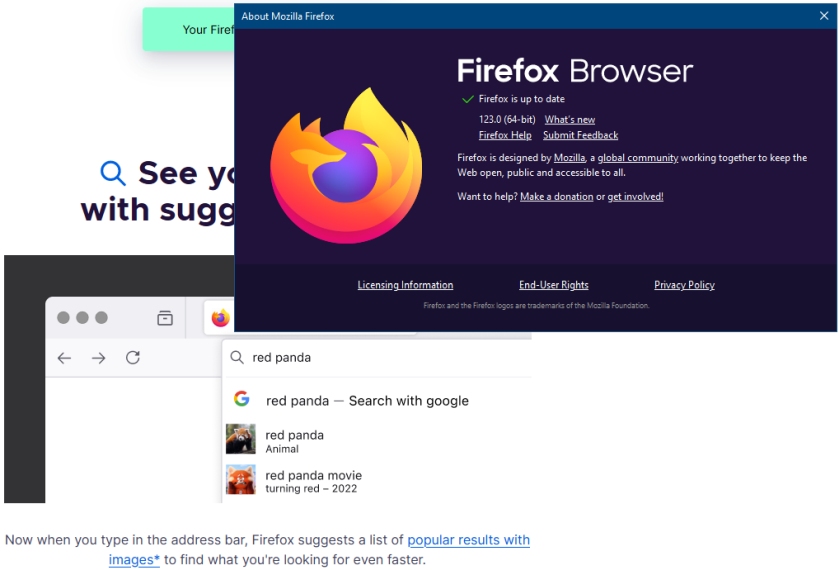Click the Firefox View icon left of tab
Image resolution: width=840 pixels, height=570 pixels.
point(165,318)
